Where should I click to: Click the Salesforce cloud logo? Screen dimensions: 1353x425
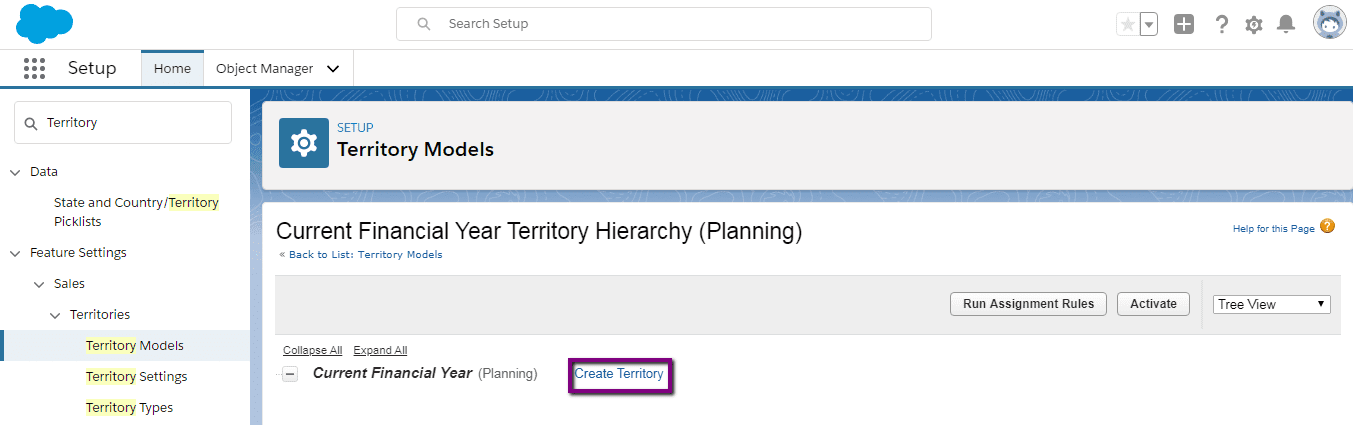pyautogui.click(x=45, y=23)
